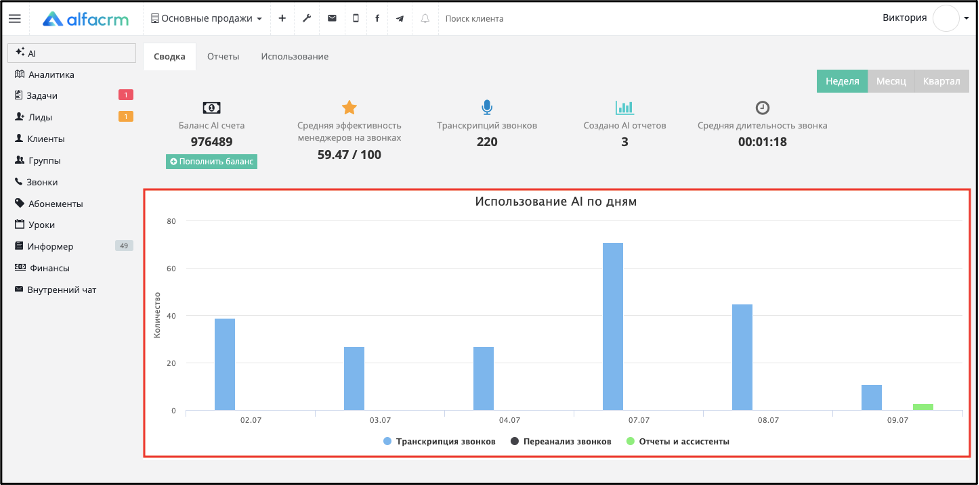Toggle Транскрипция звонков legend series
This screenshot has height=485, width=979.
point(439,441)
